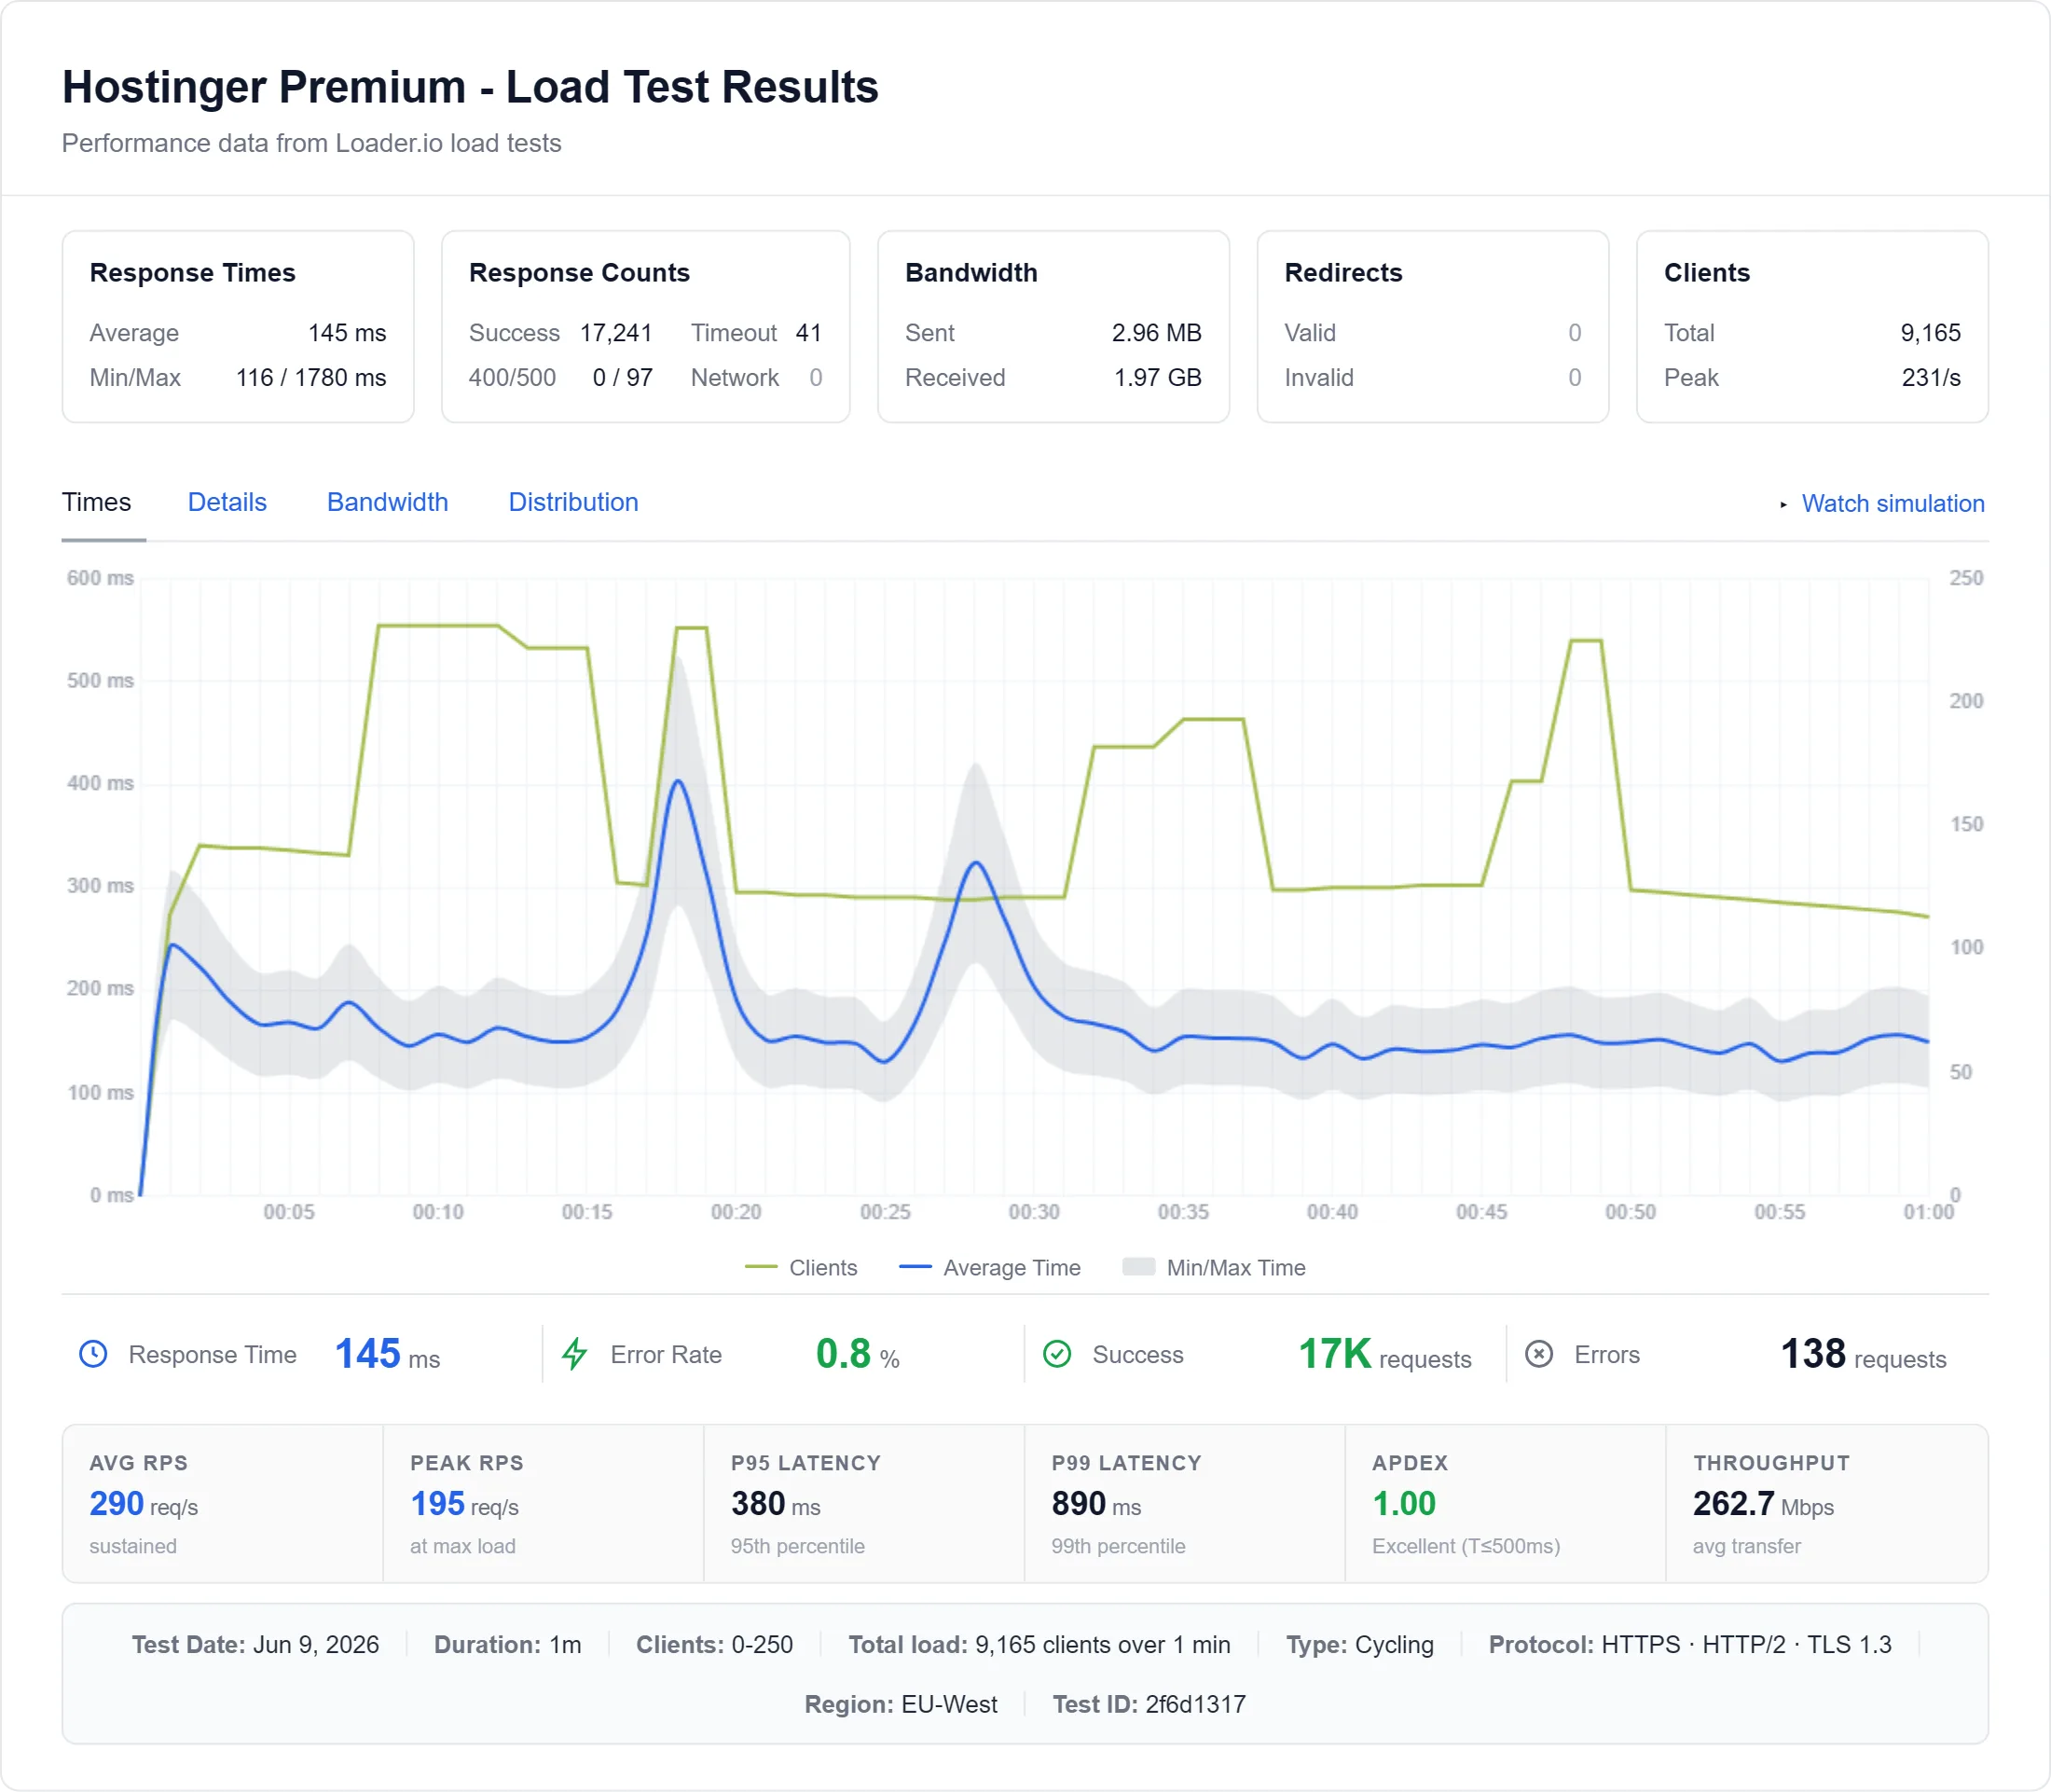Click the Clients card heading
Screen dimensions: 2051x1792
click(x=1707, y=272)
